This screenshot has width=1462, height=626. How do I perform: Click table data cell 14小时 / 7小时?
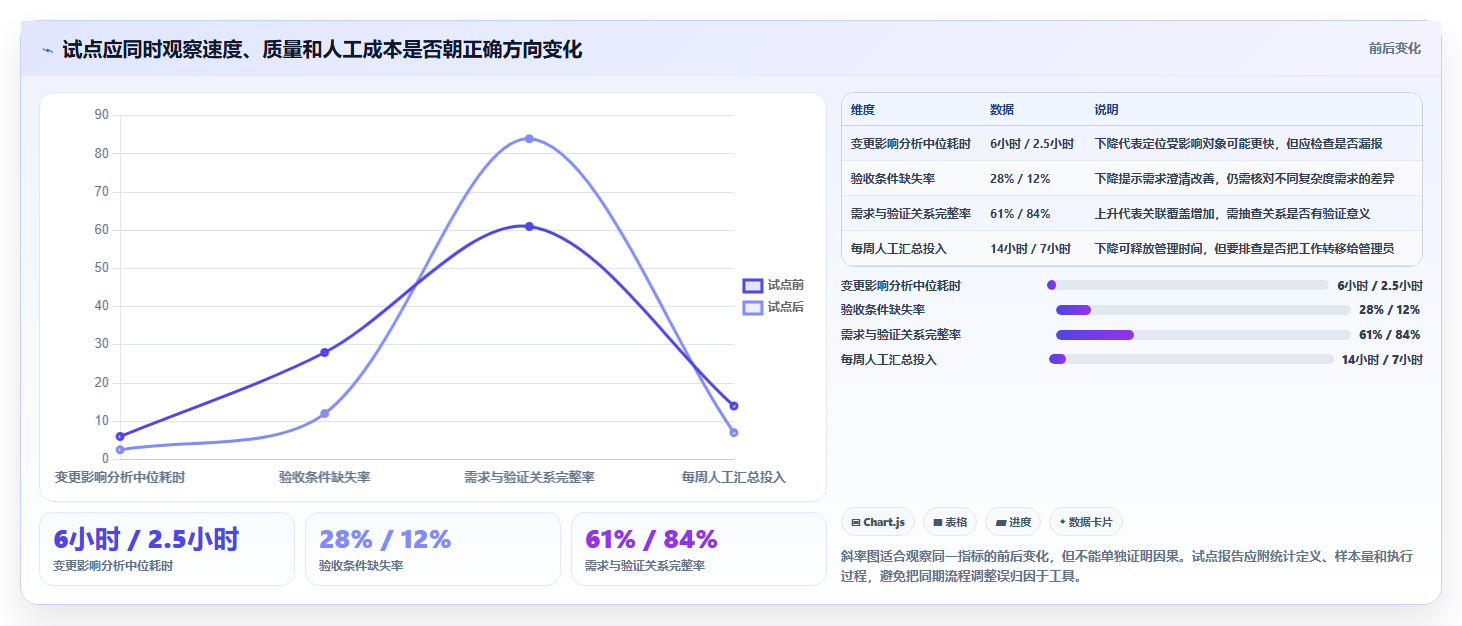[1030, 249]
